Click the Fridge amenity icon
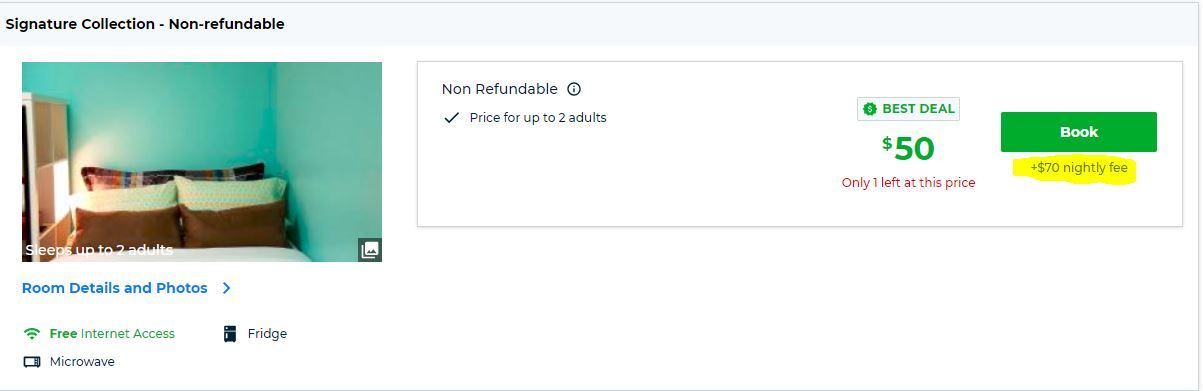 (x=230, y=334)
